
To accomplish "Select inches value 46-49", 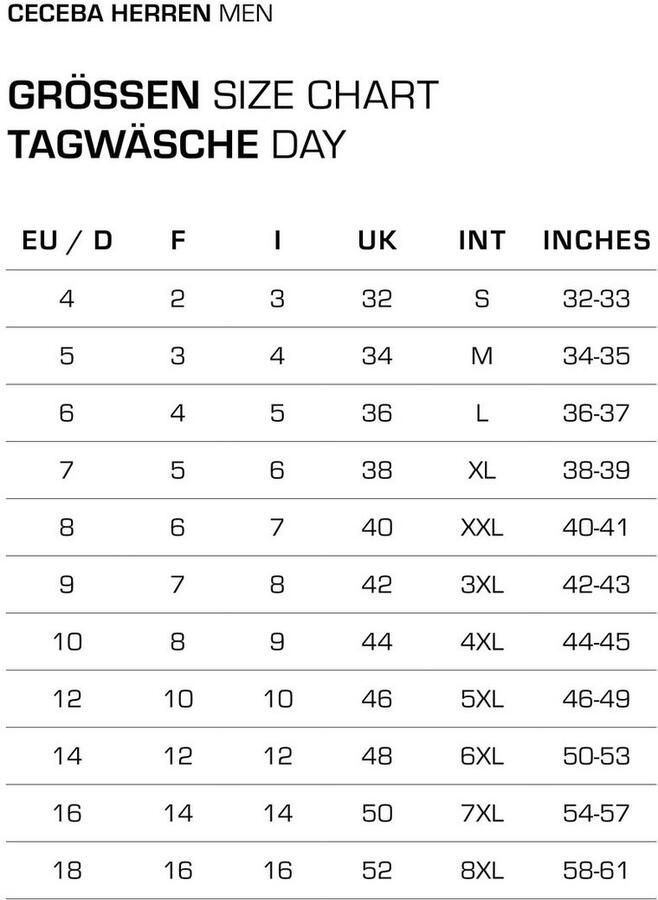I will (x=597, y=699).
